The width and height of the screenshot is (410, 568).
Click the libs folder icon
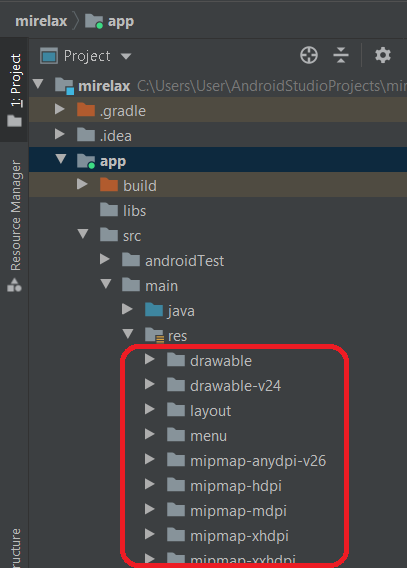pos(109,209)
